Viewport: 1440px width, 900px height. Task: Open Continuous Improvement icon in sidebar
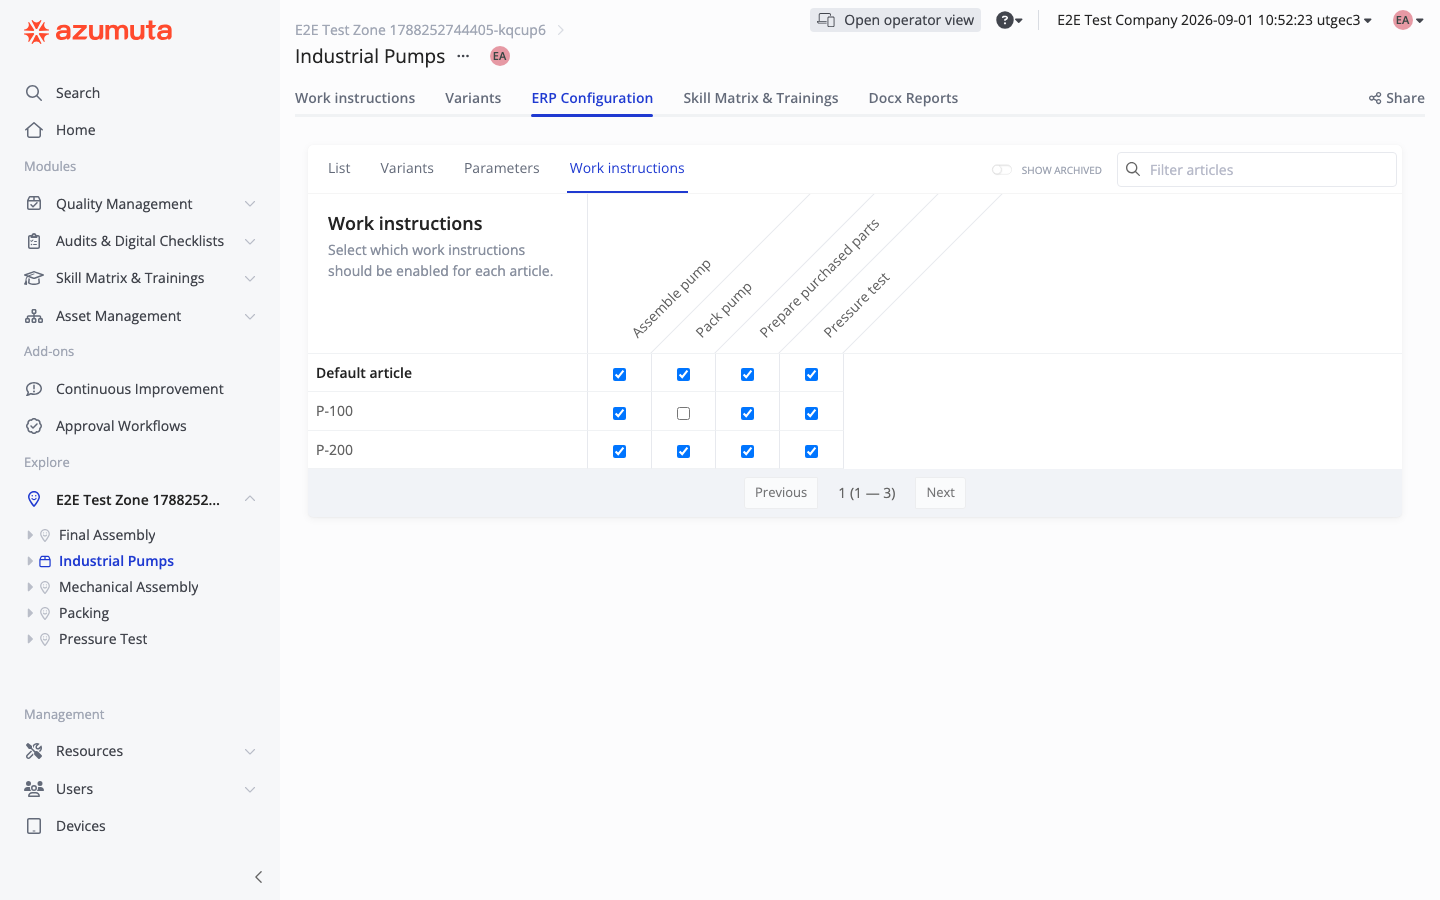click(x=34, y=389)
